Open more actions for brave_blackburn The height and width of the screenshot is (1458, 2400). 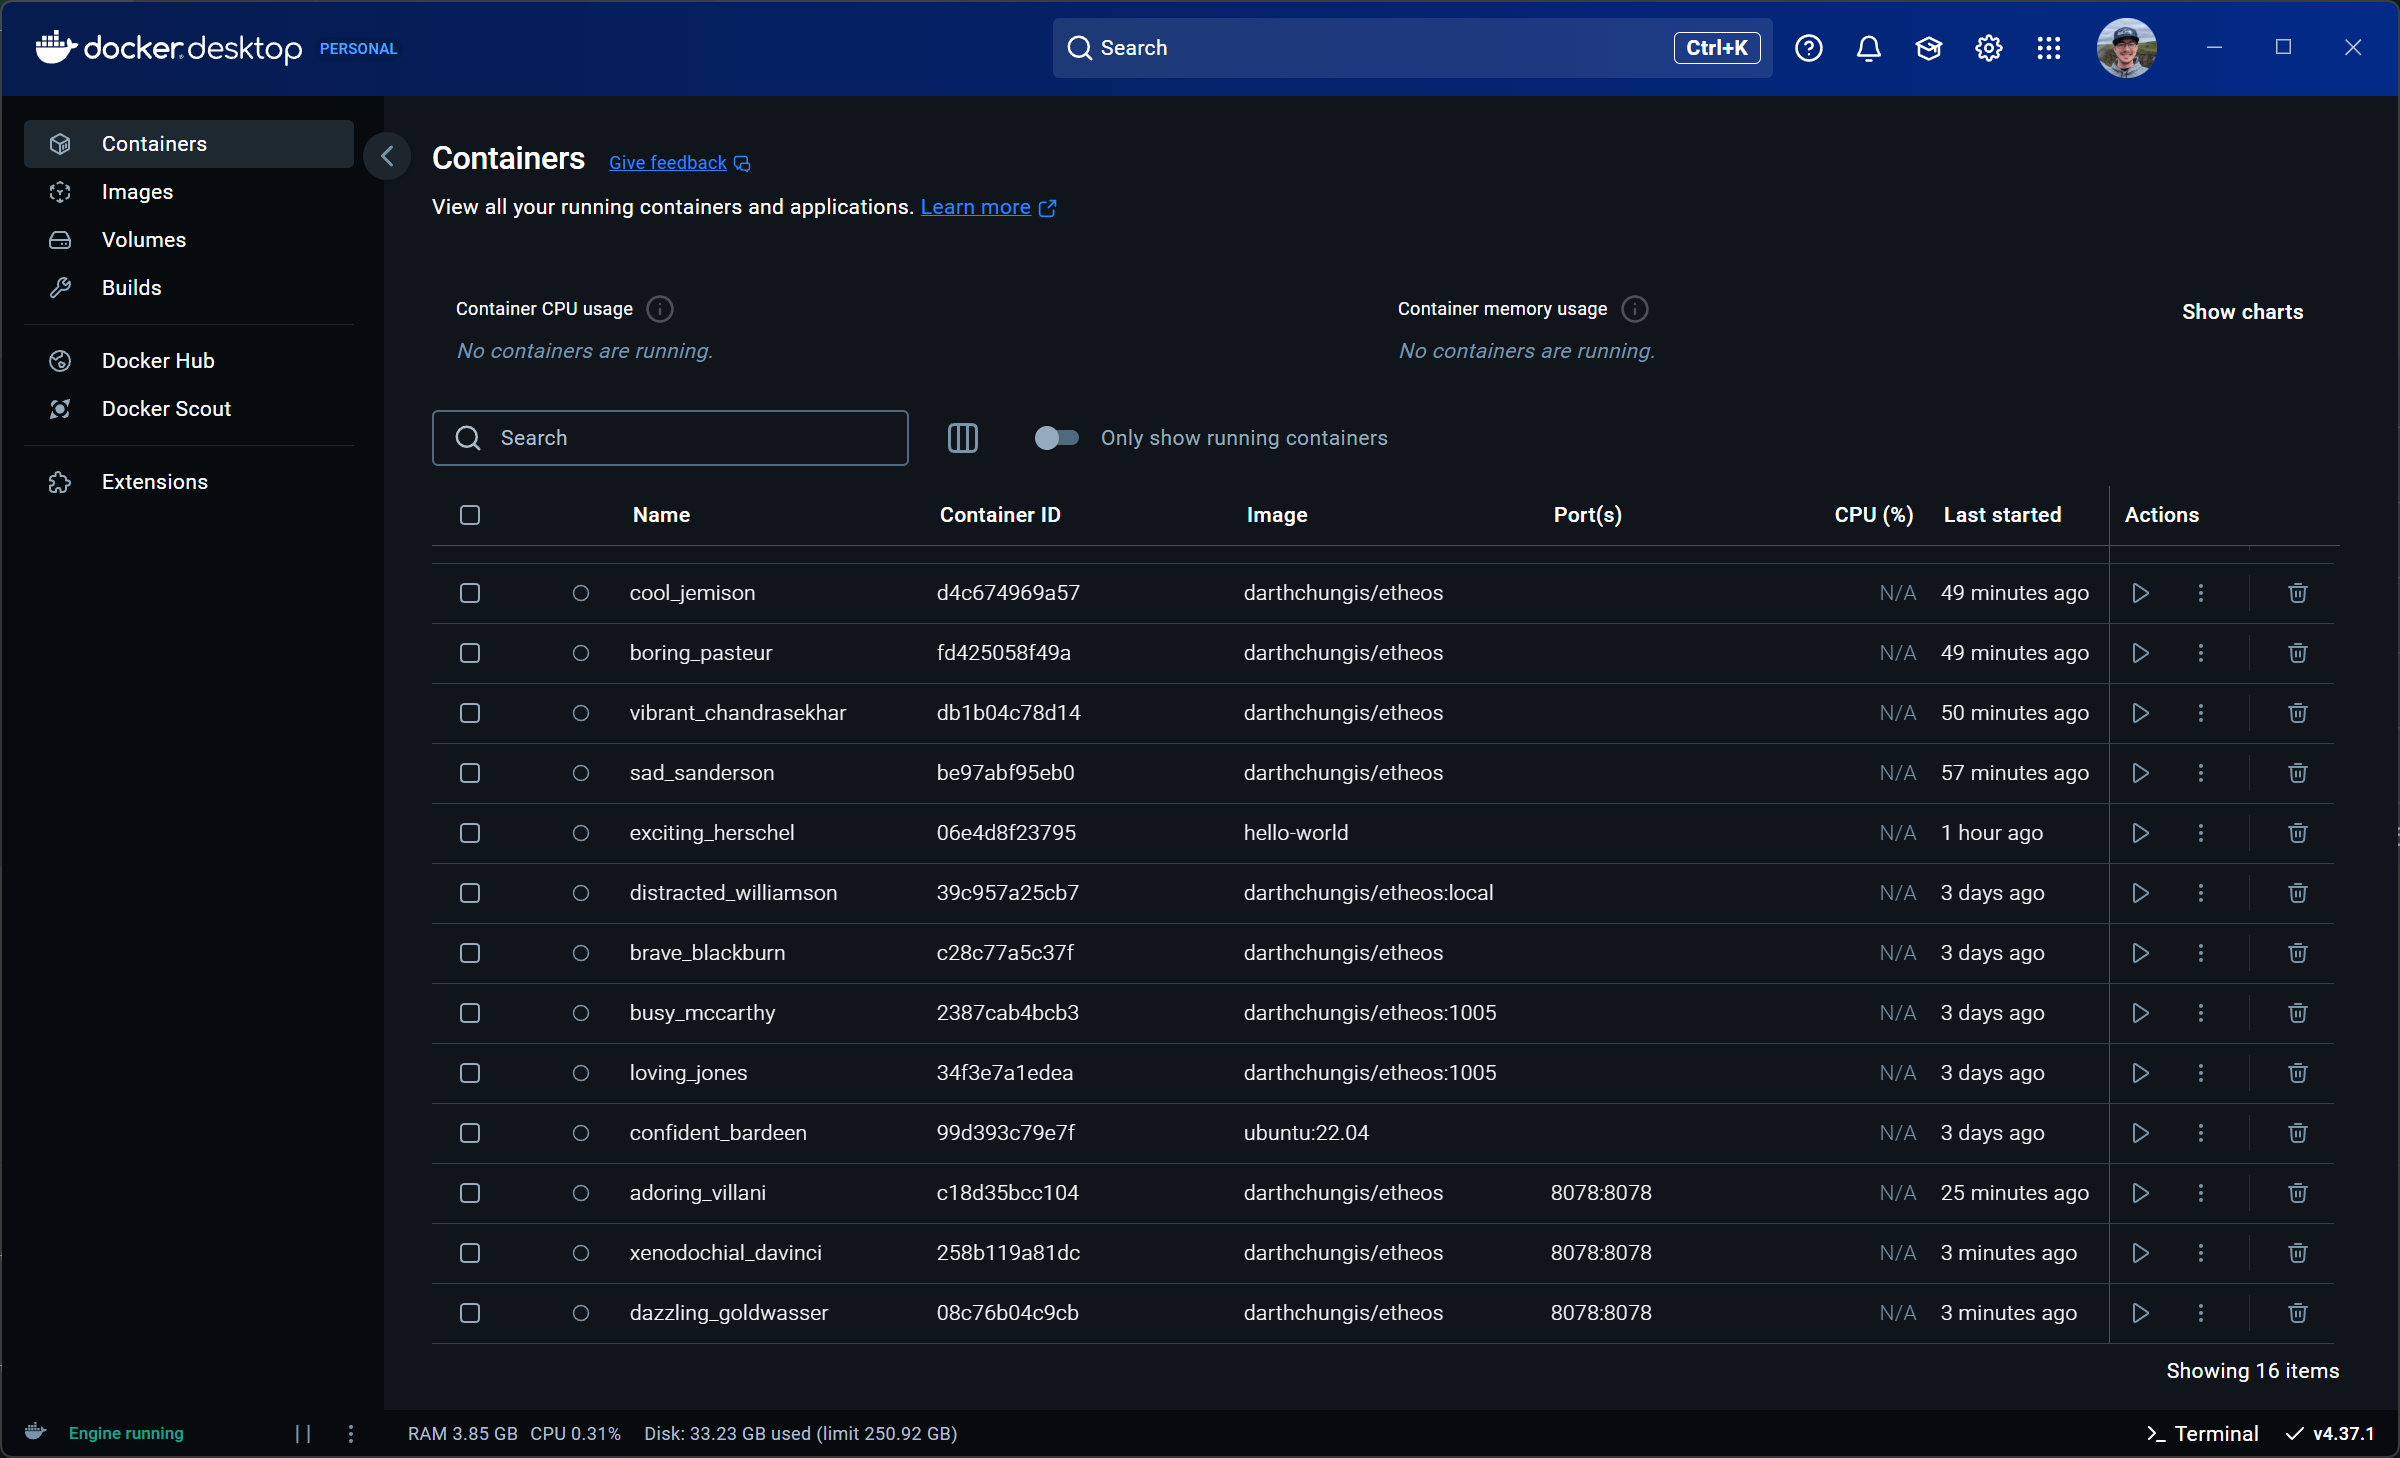pos(2200,953)
